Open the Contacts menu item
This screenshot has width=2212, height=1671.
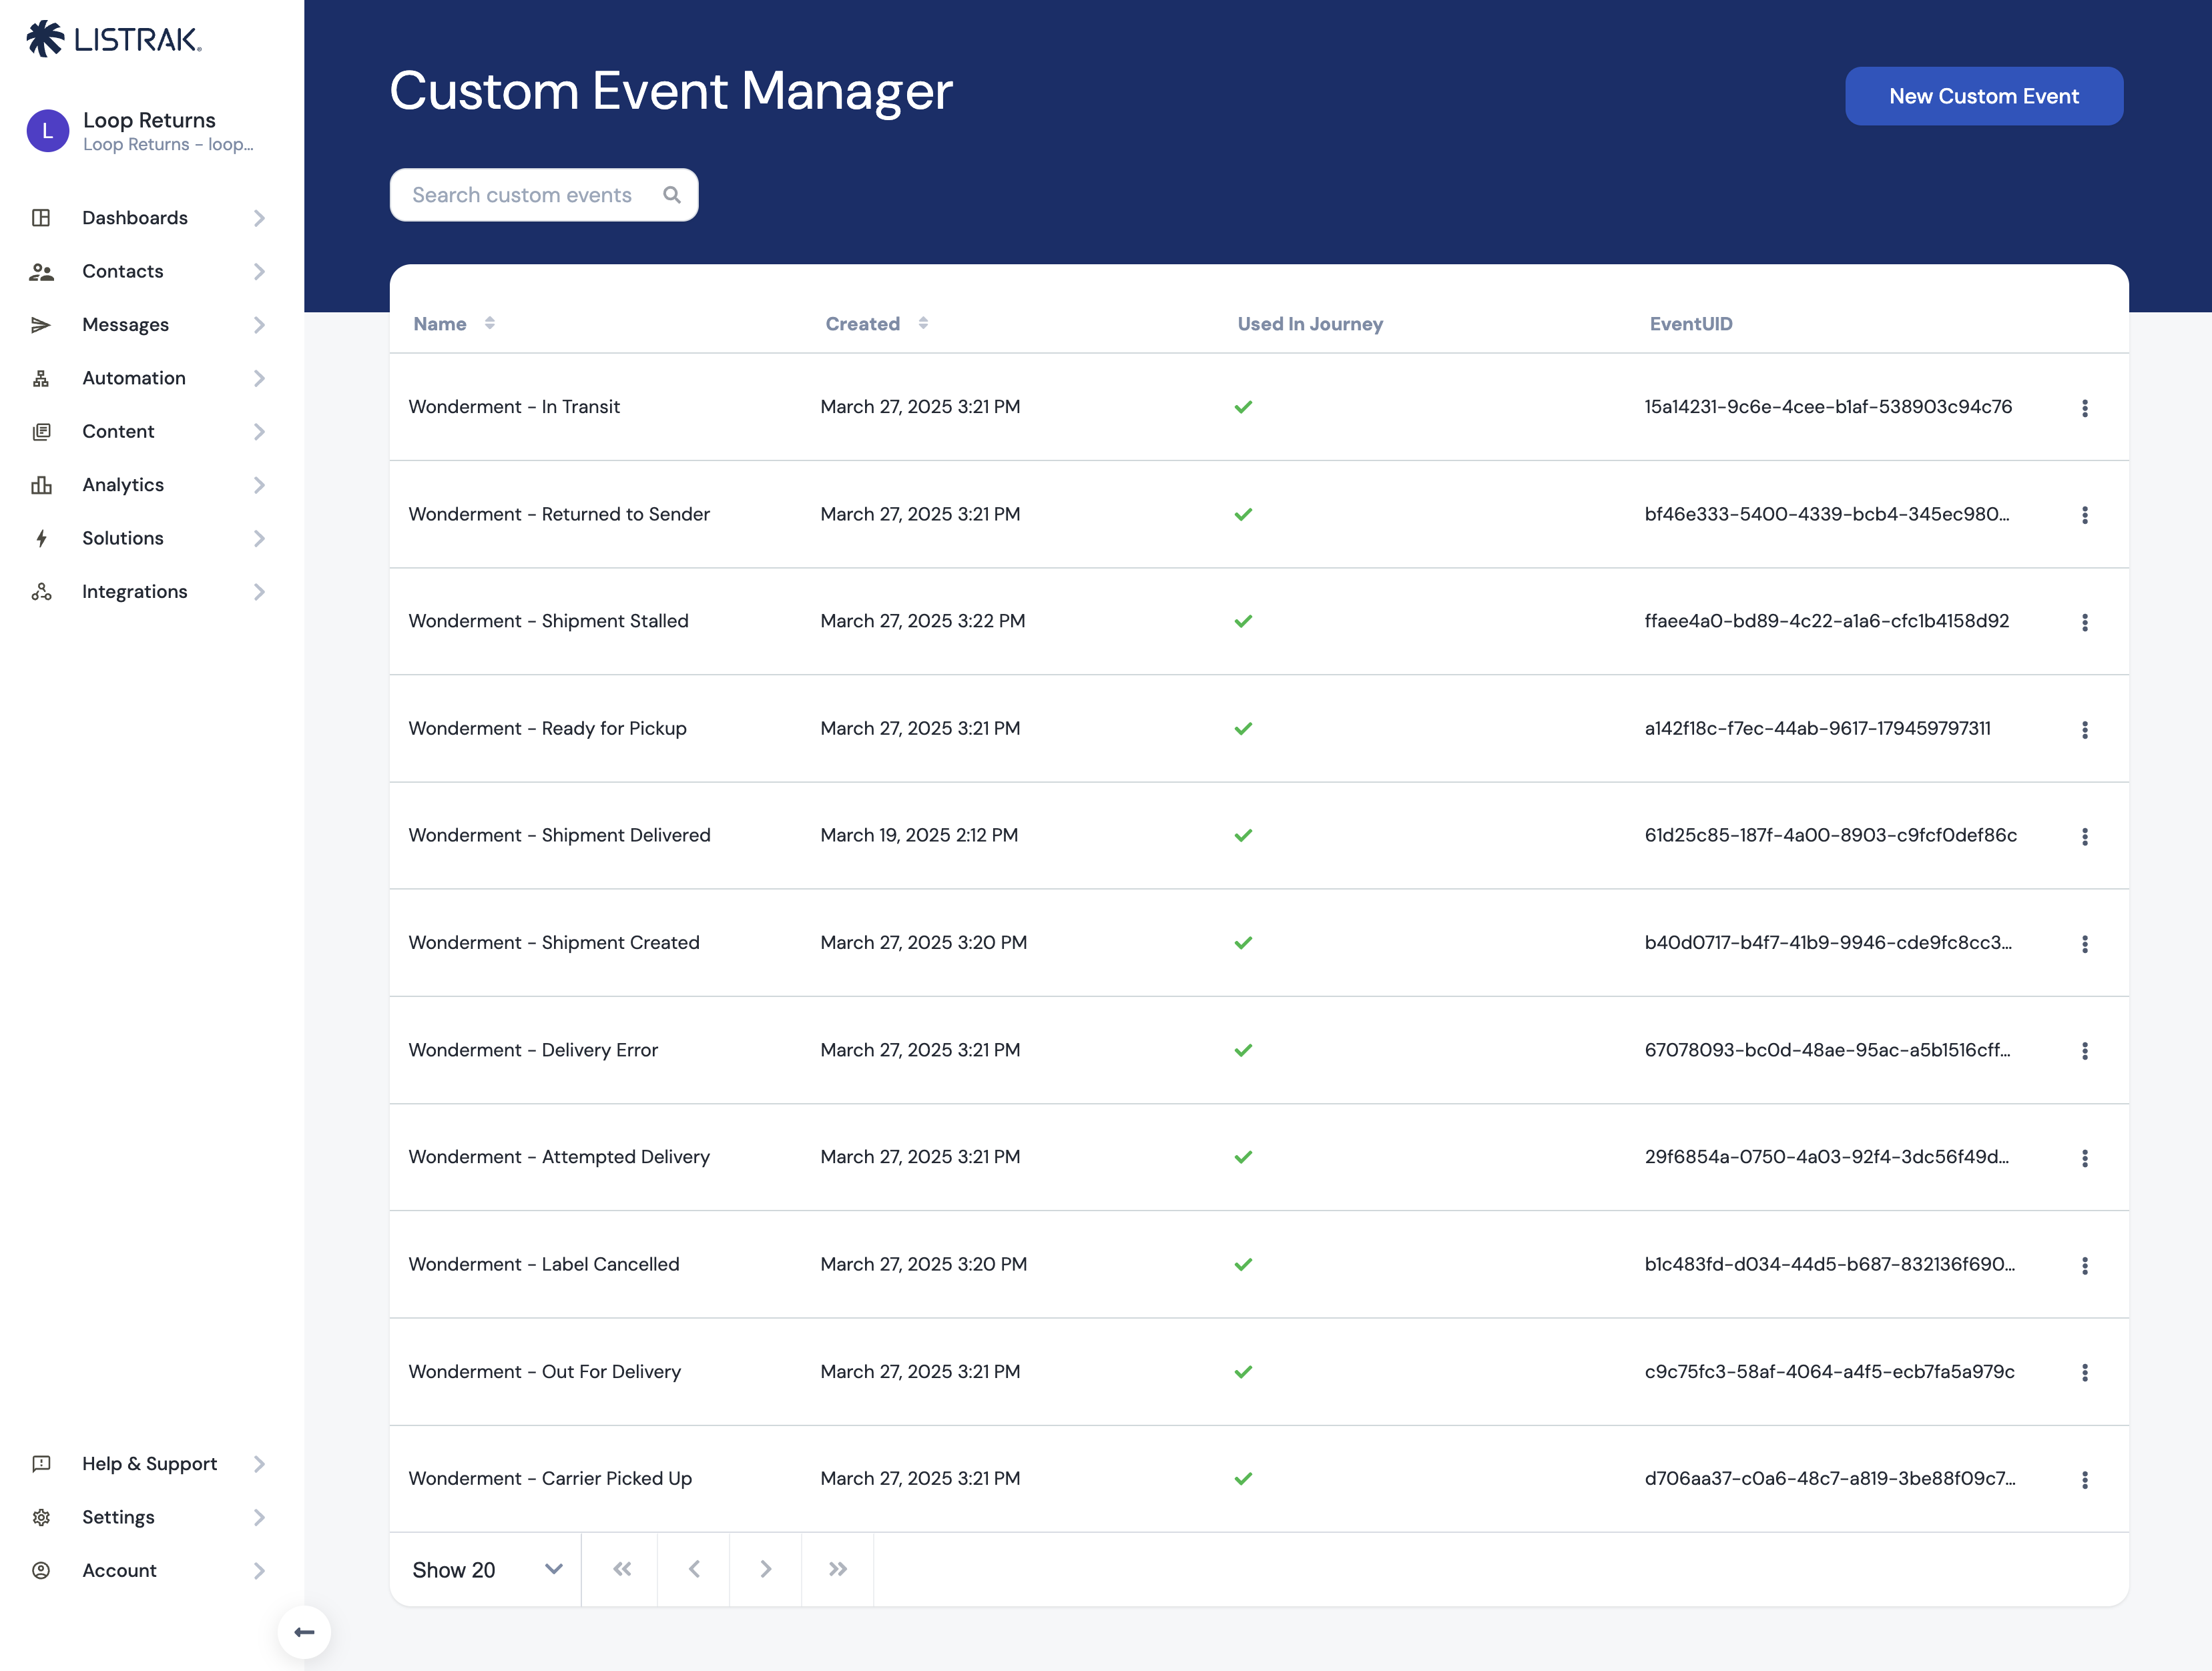[148, 271]
